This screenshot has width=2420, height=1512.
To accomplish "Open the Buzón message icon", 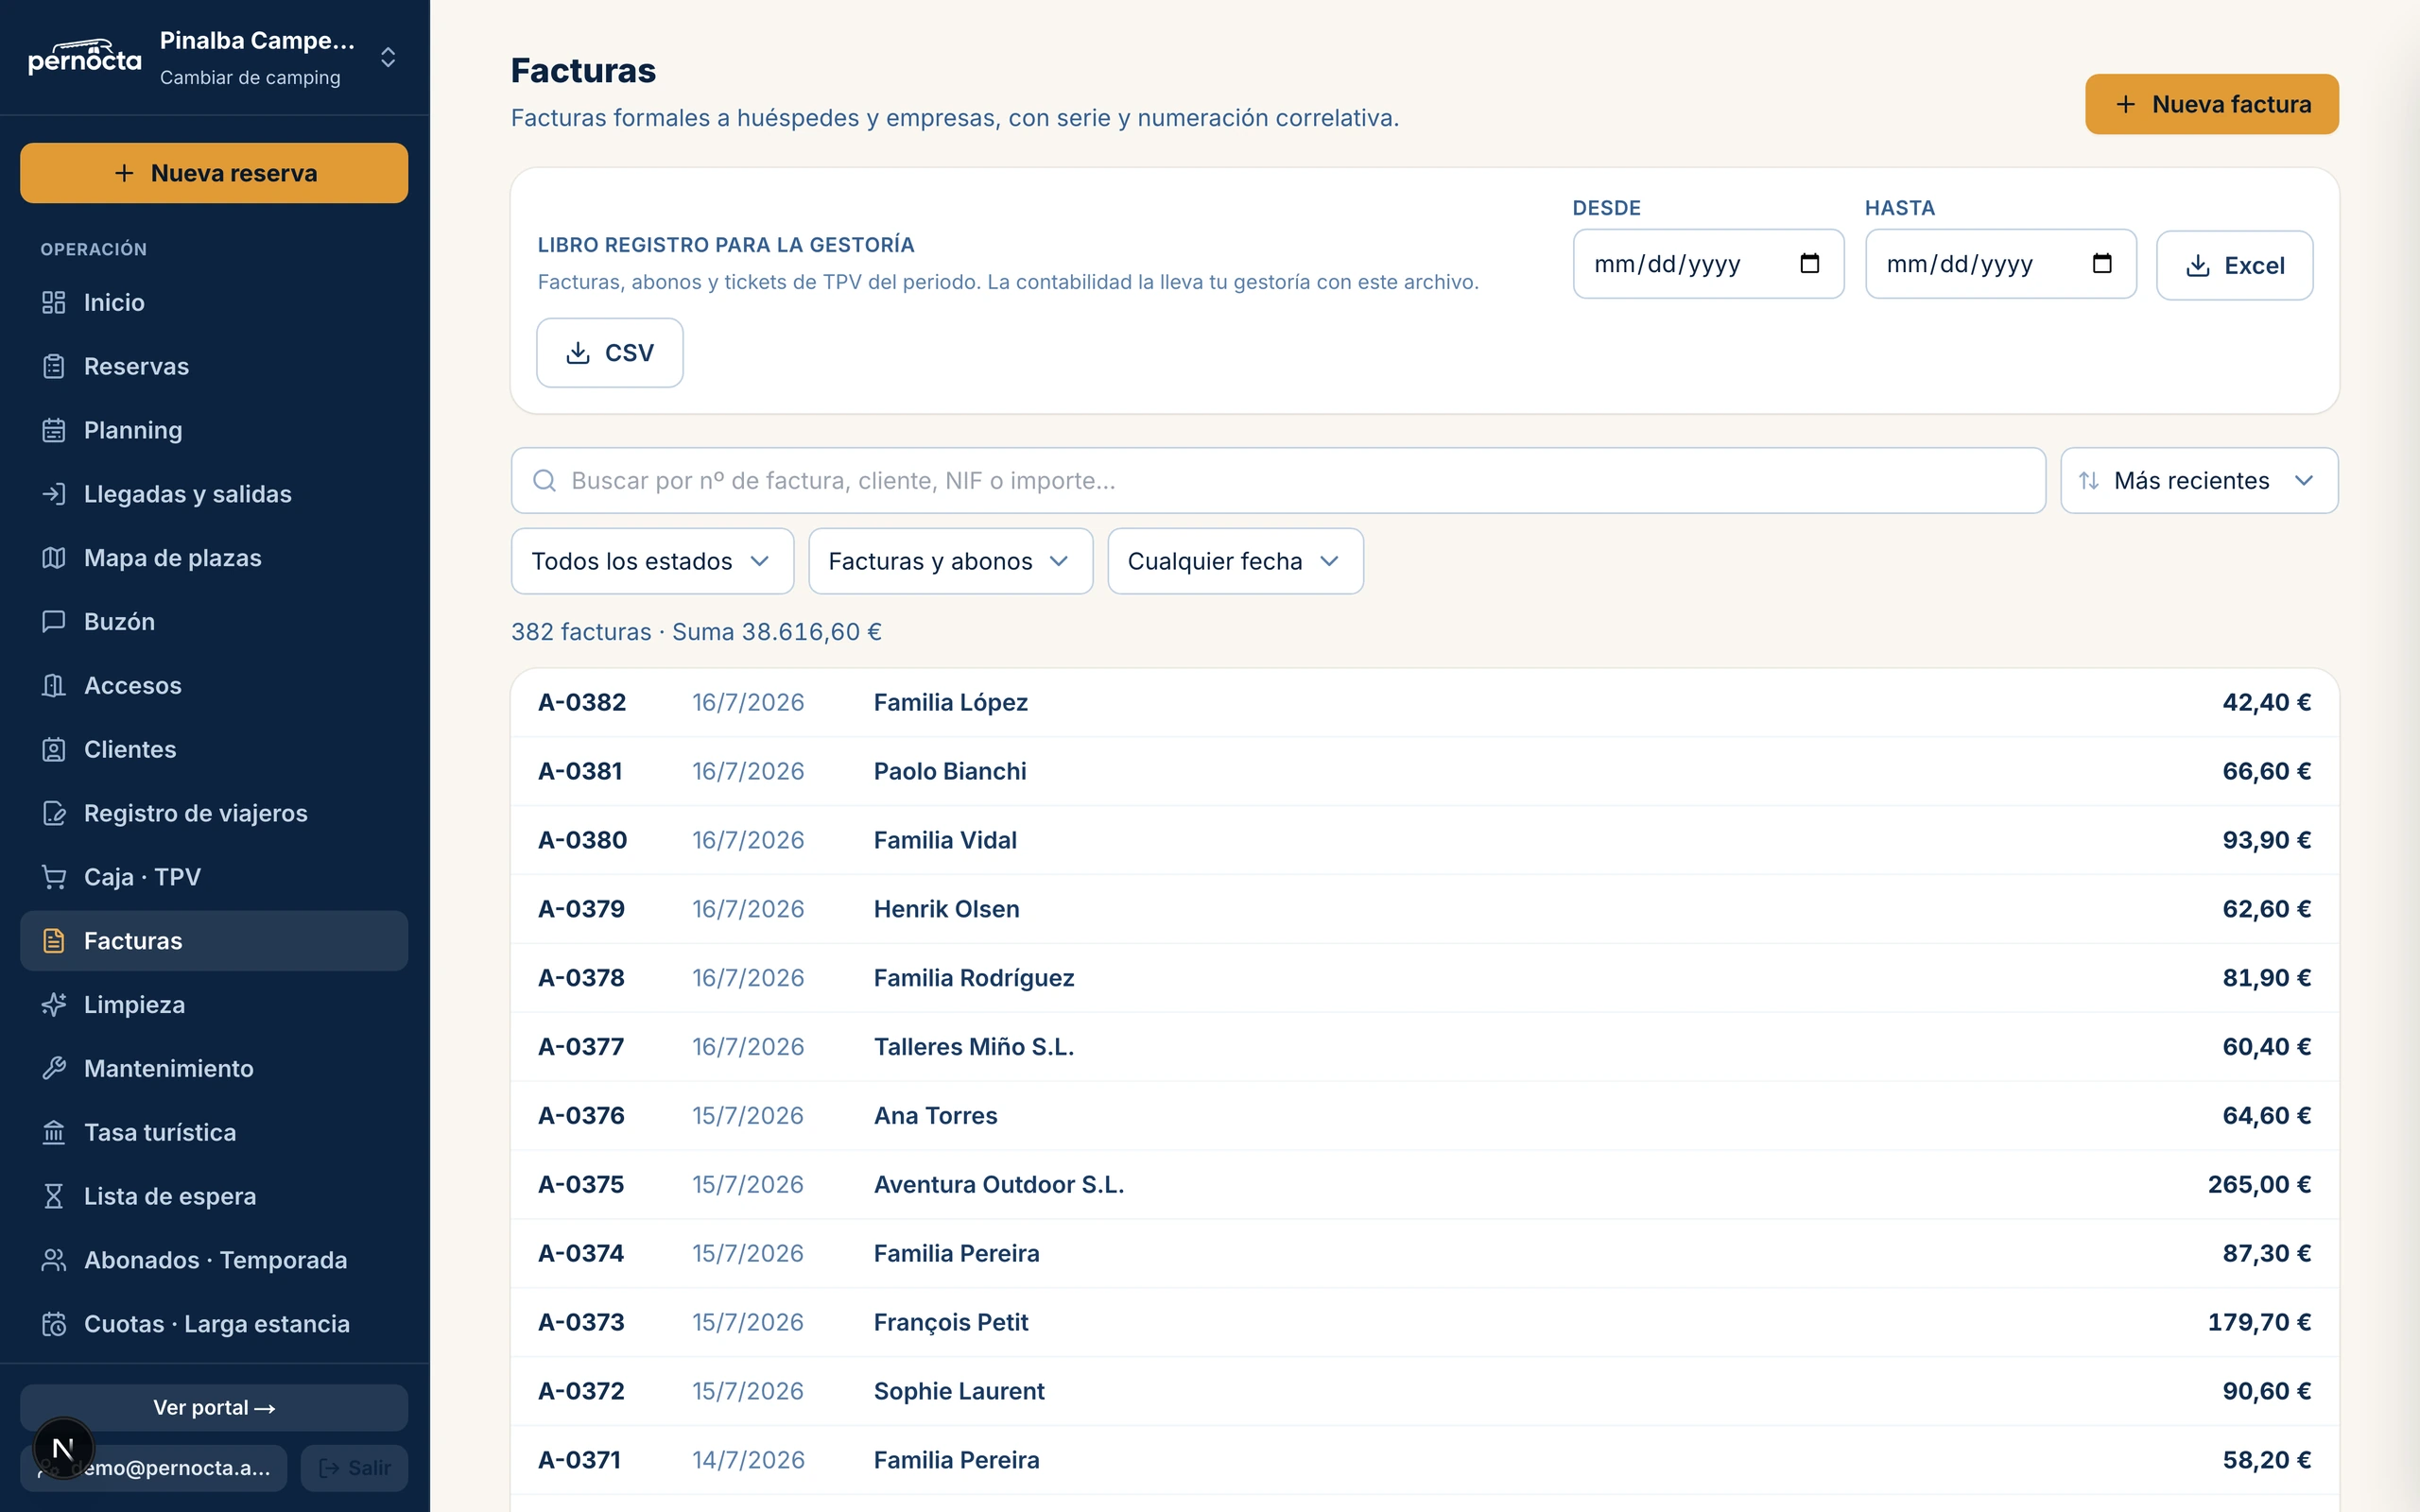I will click(x=54, y=622).
